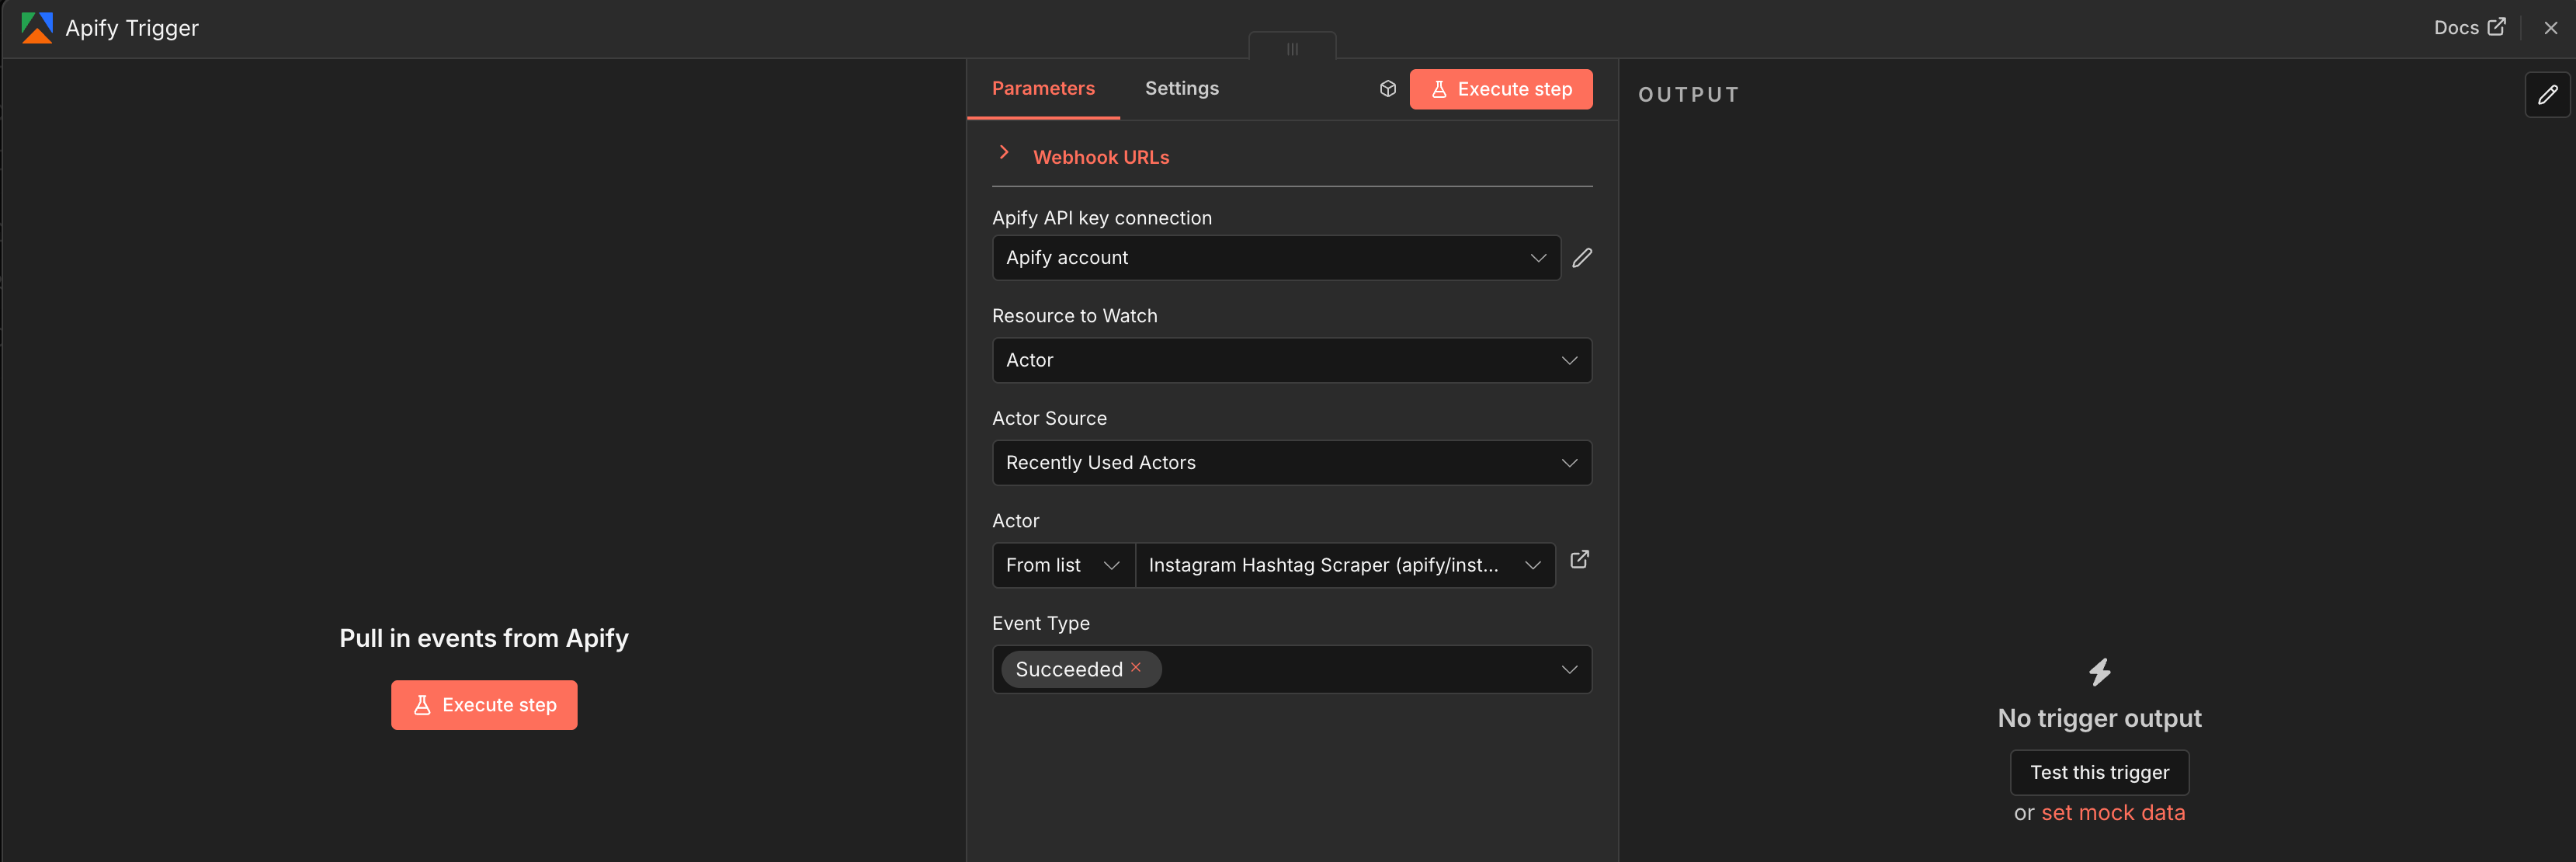Screen dimensions: 2576x862
Task: Open Docs via the external link icon
Action: pyautogui.click(x=2497, y=27)
